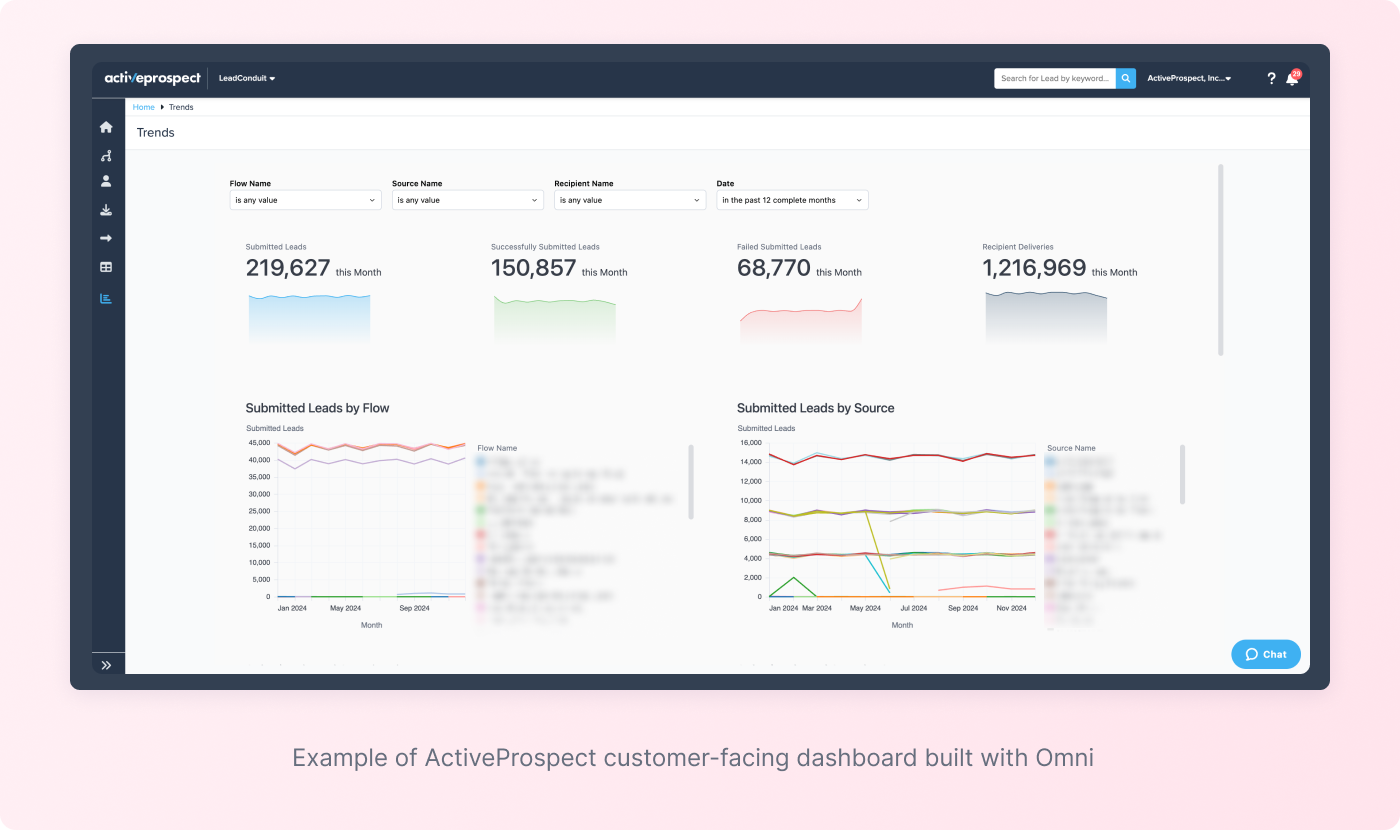Navigate via the Home breadcrumb link
Image resolution: width=1400 pixels, height=830 pixels.
143,107
